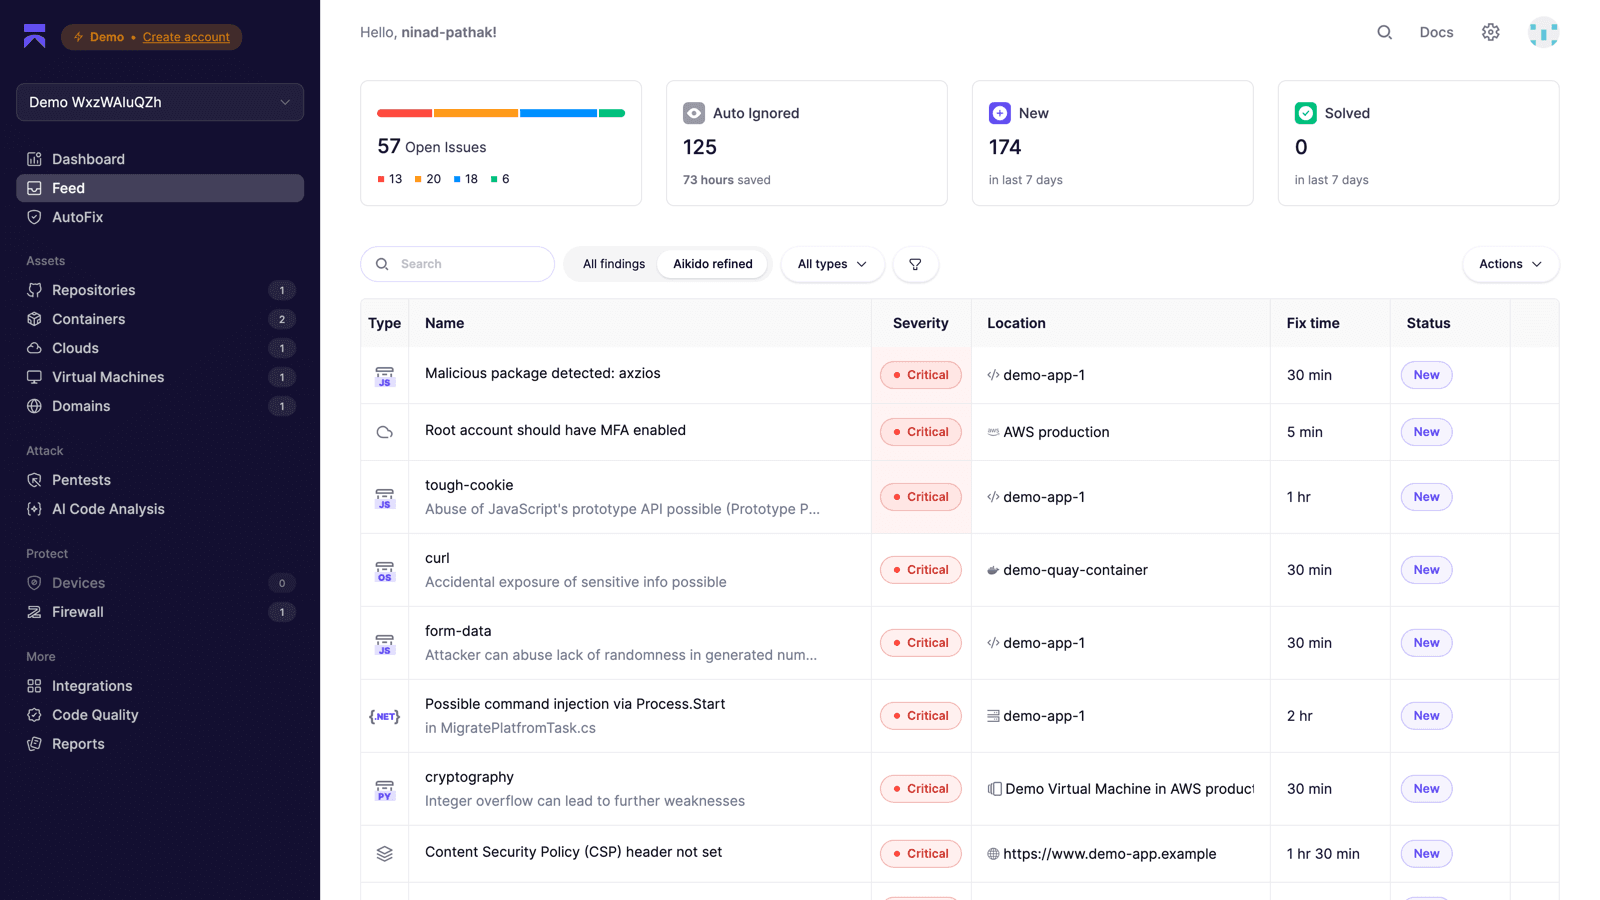Viewport: 1600px width, 900px height.
Task: Click AWS production location
Action: pos(1056,432)
